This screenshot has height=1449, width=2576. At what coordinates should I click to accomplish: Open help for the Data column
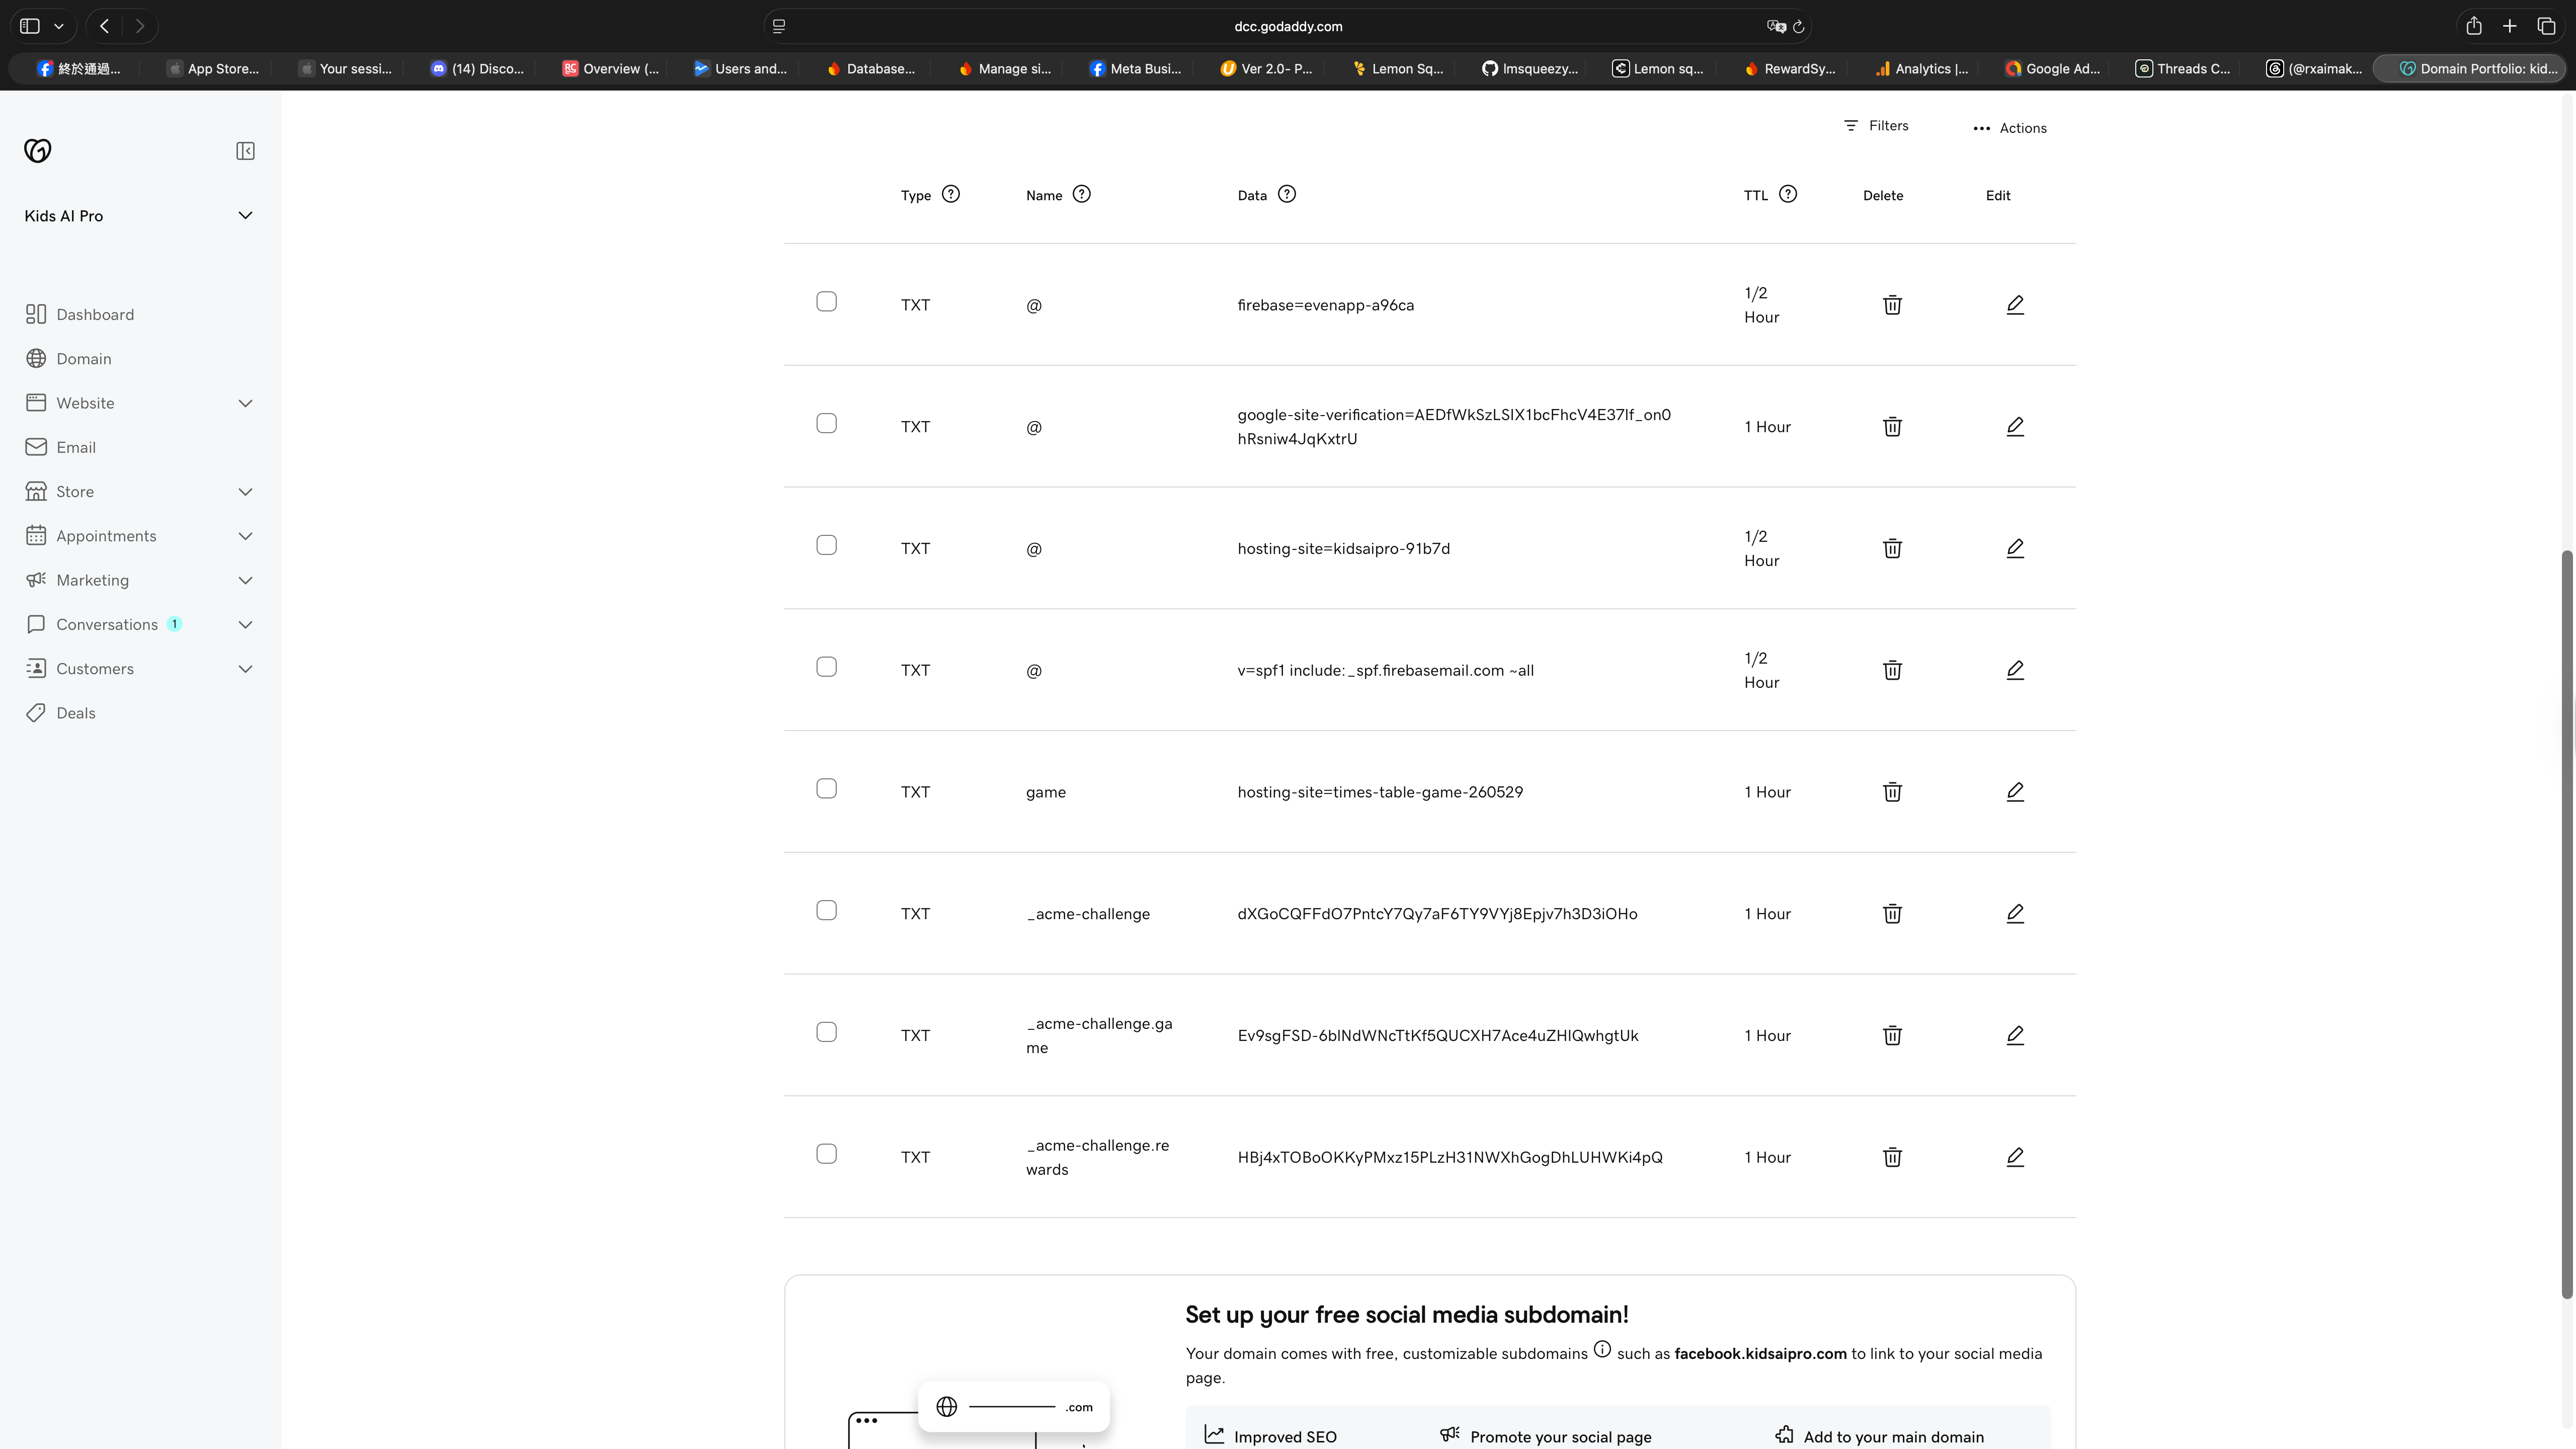pyautogui.click(x=1287, y=194)
